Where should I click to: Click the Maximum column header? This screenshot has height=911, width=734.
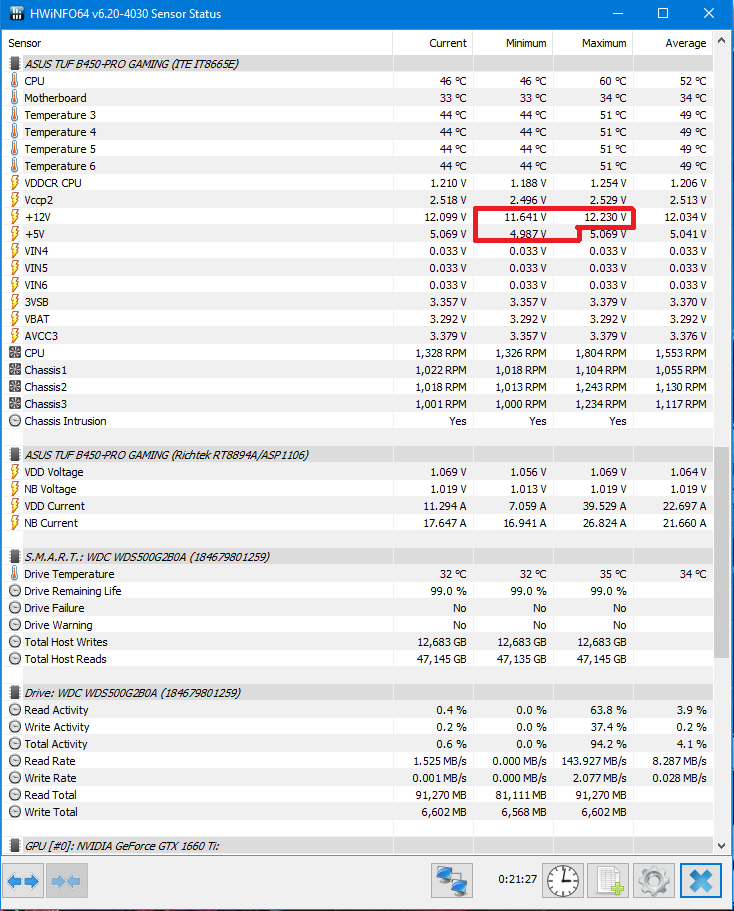604,43
